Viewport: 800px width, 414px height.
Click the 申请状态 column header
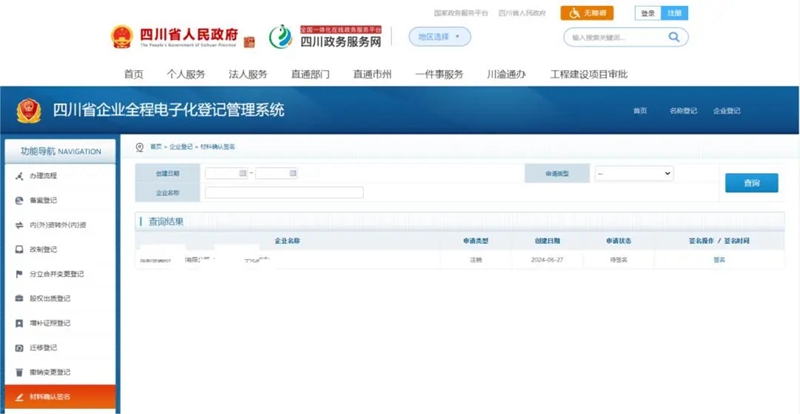coord(618,241)
